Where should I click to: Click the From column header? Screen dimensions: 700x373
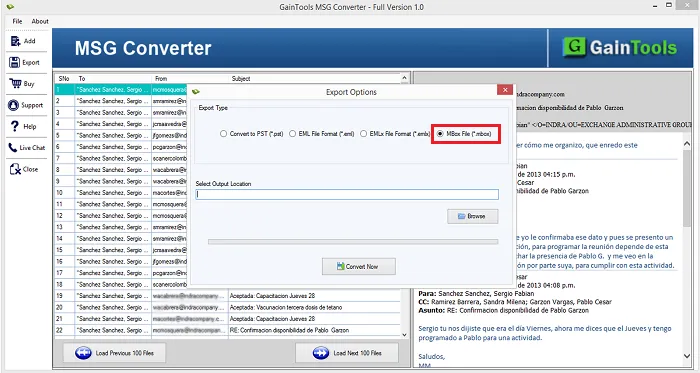[x=190, y=79]
